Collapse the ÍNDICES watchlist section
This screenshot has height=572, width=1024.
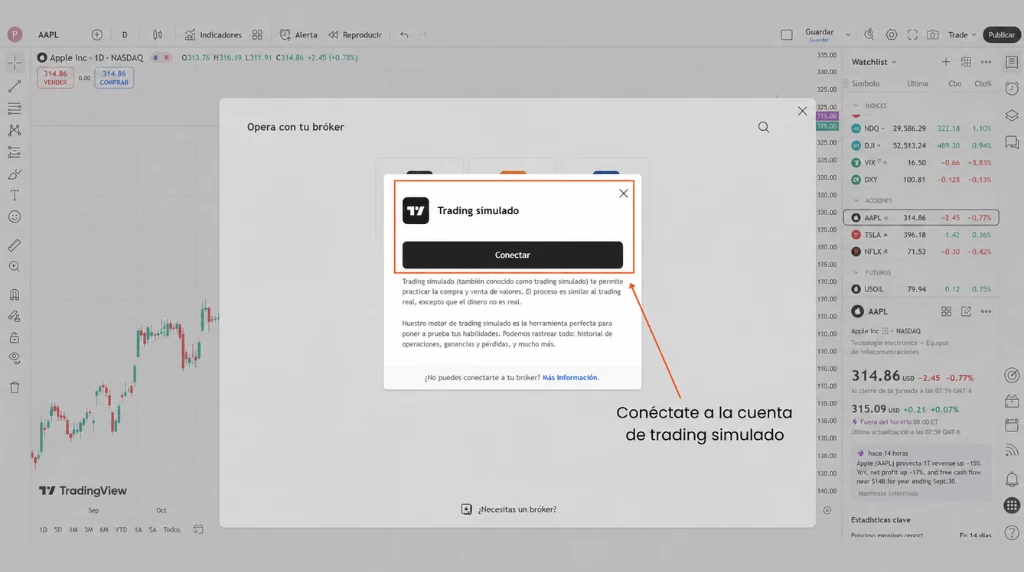click(x=856, y=105)
